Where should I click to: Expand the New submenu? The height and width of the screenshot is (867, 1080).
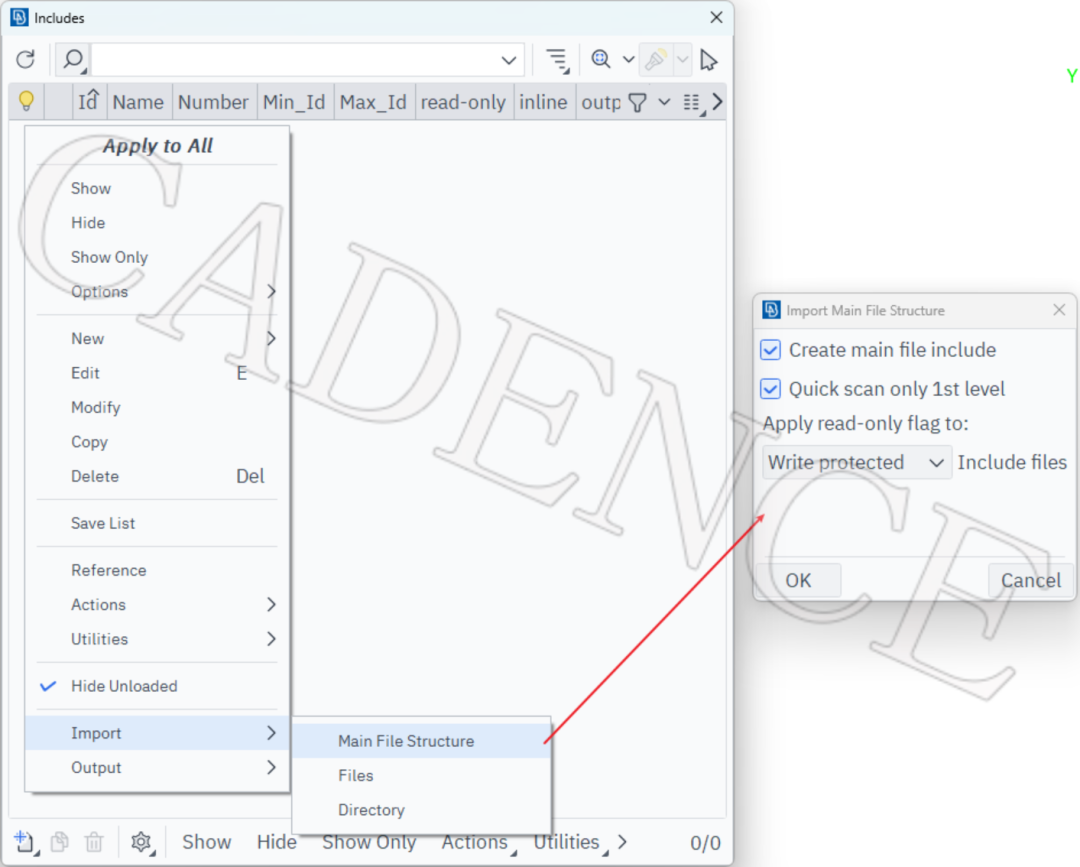coord(157,339)
